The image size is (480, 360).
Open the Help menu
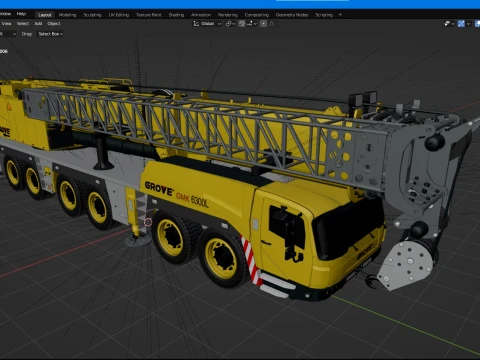[x=21, y=14]
